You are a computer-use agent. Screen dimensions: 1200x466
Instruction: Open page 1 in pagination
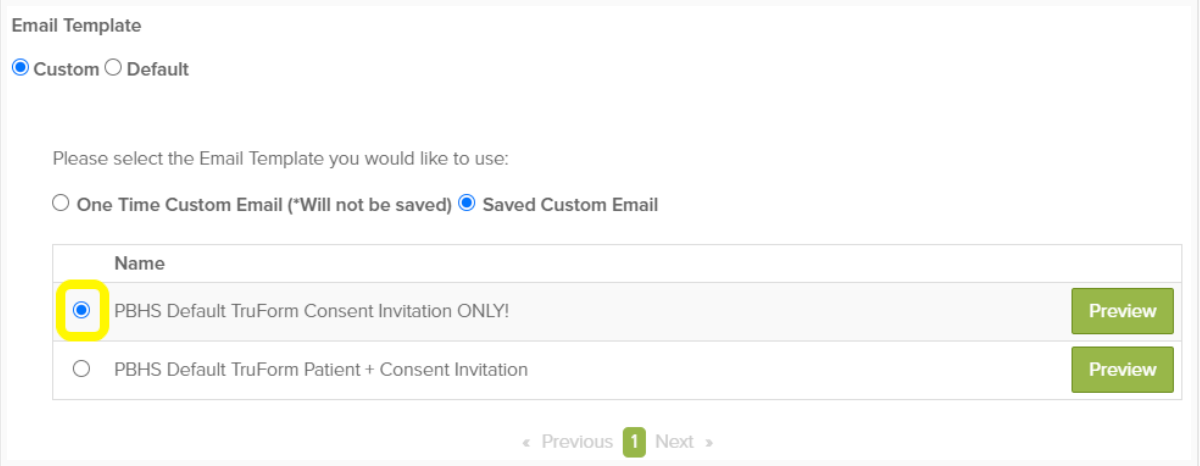coord(634,441)
